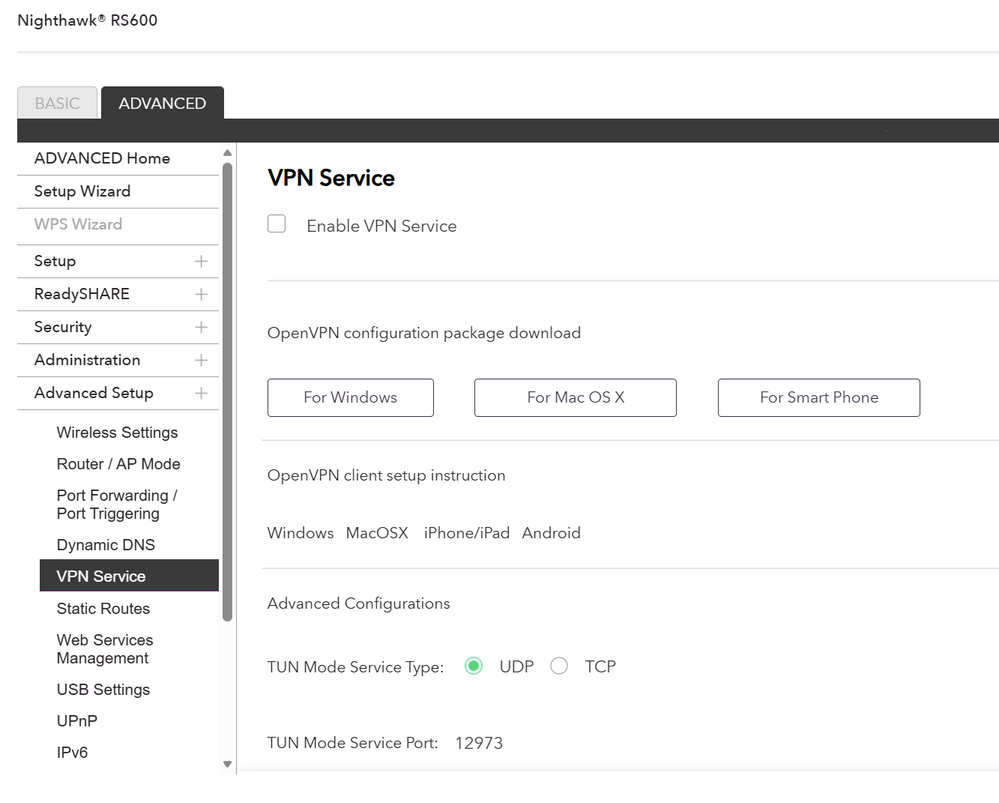Switch to the ADVANCED tab
This screenshot has height=803, width=999.
tap(162, 103)
